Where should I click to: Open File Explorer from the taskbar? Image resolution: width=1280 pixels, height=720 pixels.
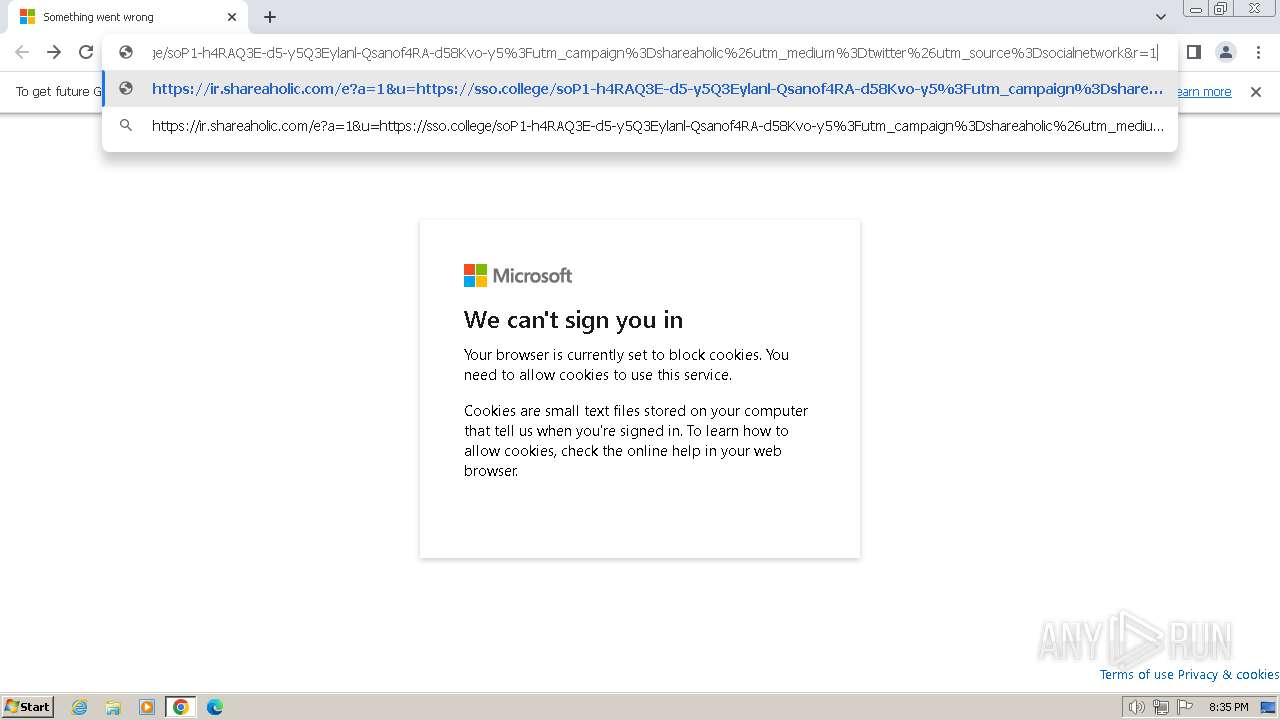click(x=113, y=707)
